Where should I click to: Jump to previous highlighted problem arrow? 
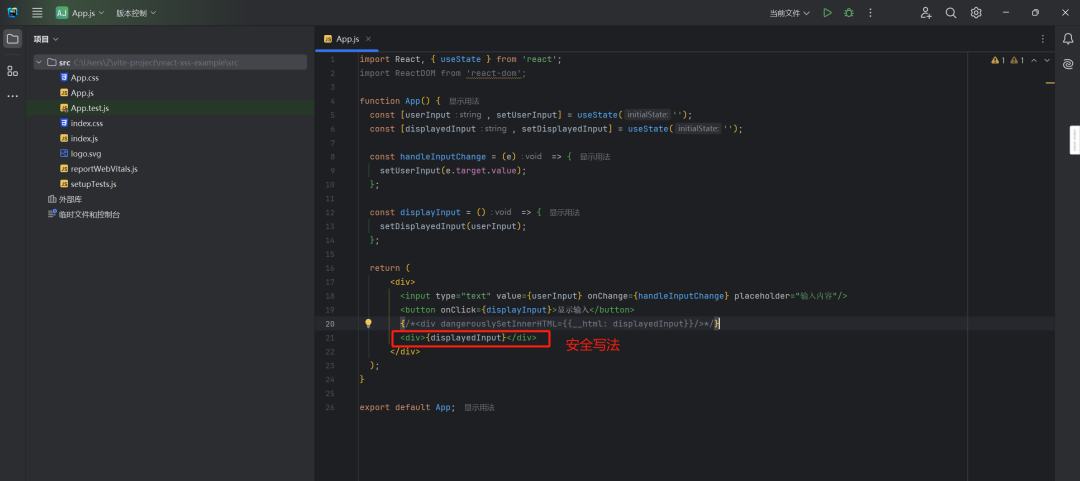click(1035, 60)
